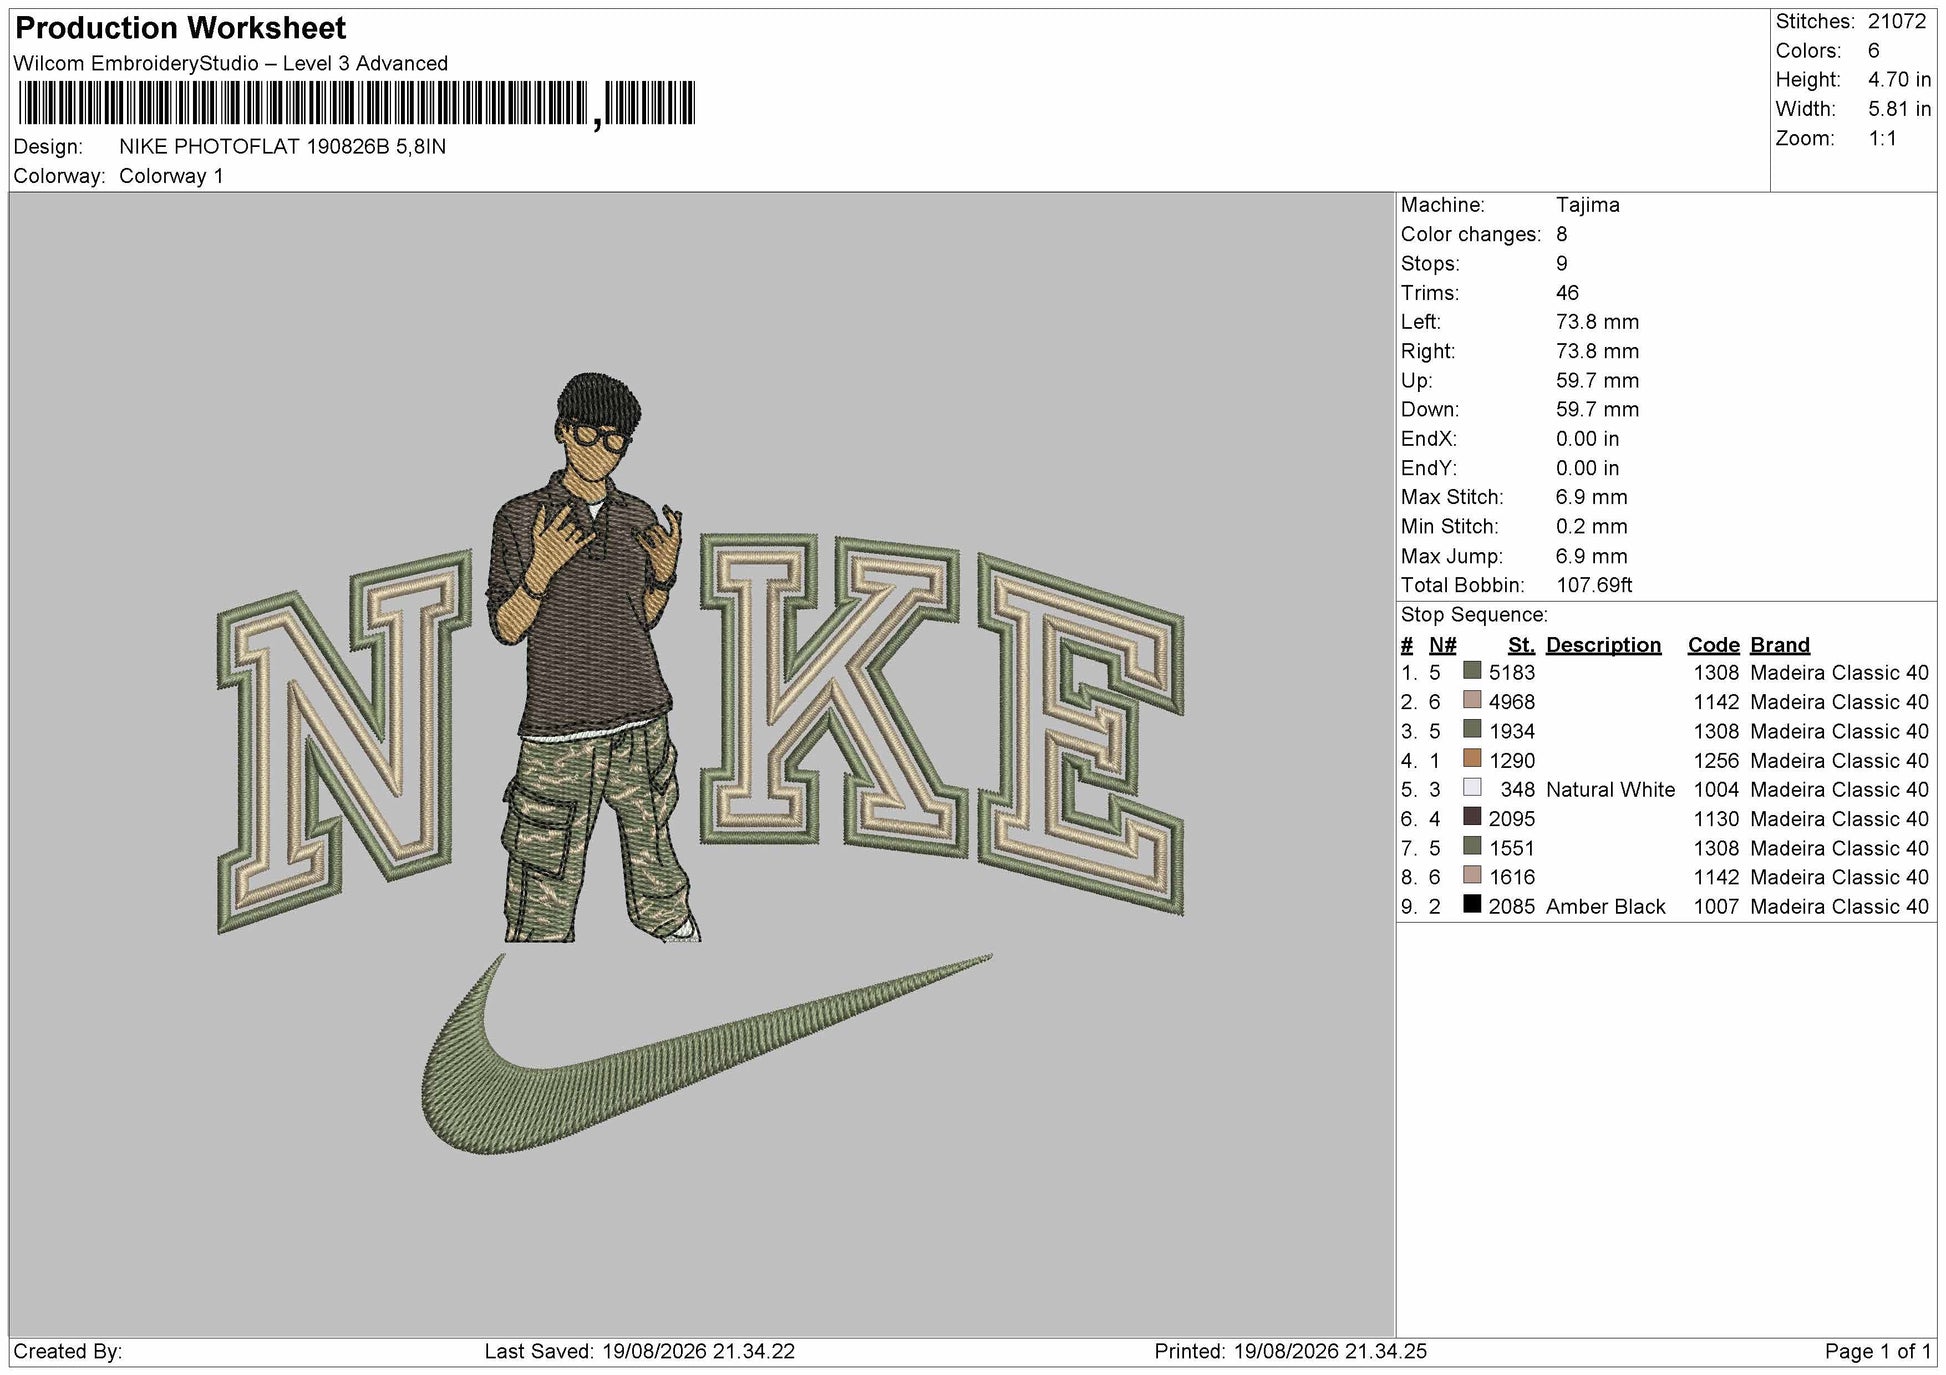This screenshot has height=1375, width=1946.
Task: Click the 'EndY:' label
Action: 1429,468
